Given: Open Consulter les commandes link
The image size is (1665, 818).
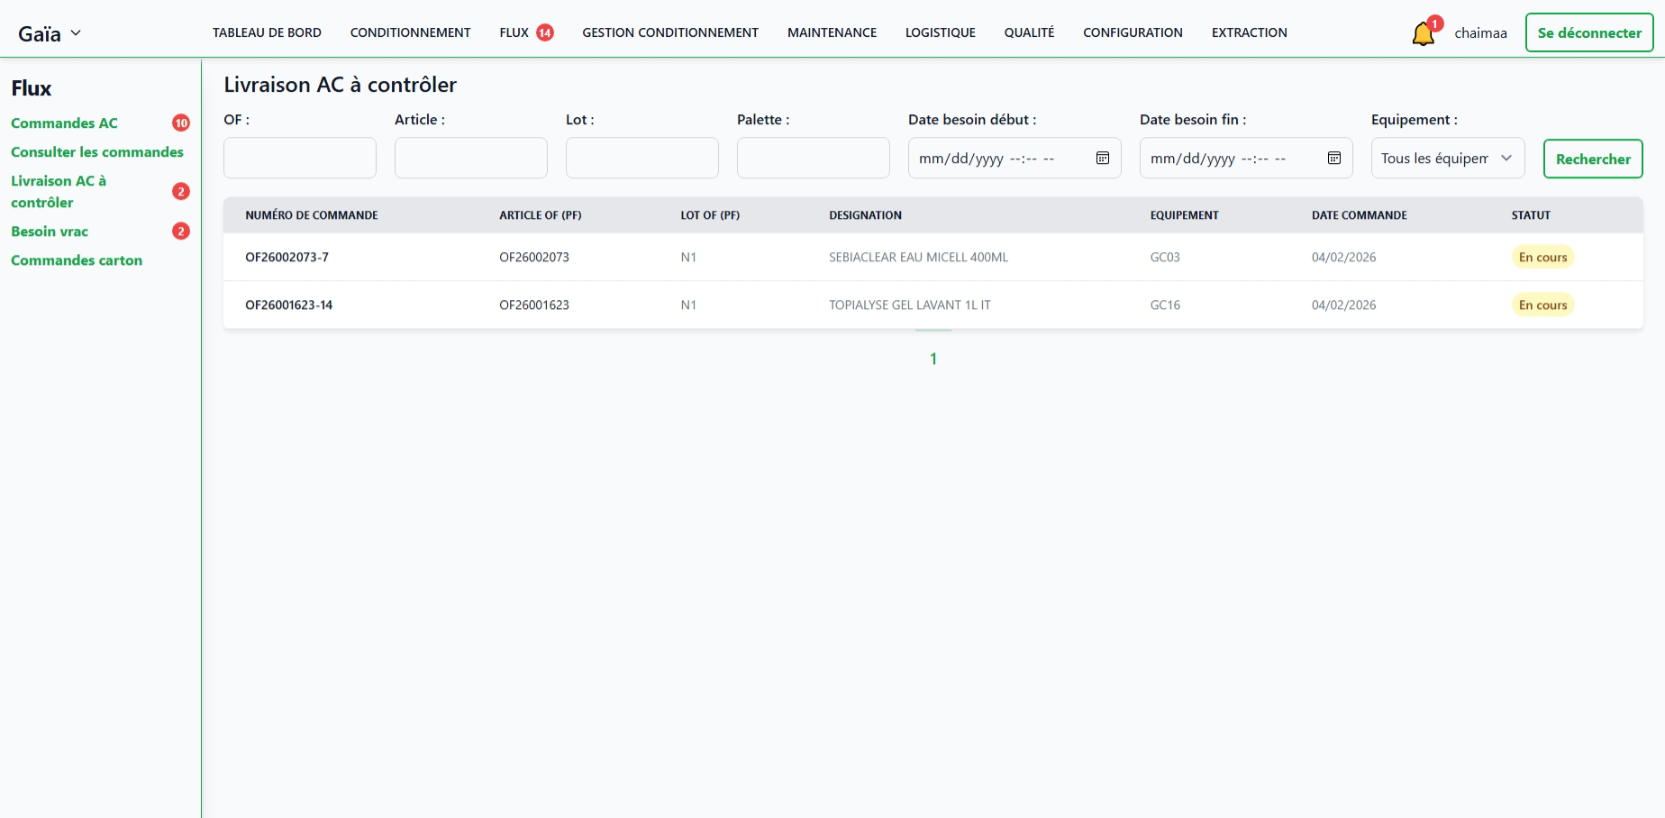Looking at the screenshot, I should 97,152.
